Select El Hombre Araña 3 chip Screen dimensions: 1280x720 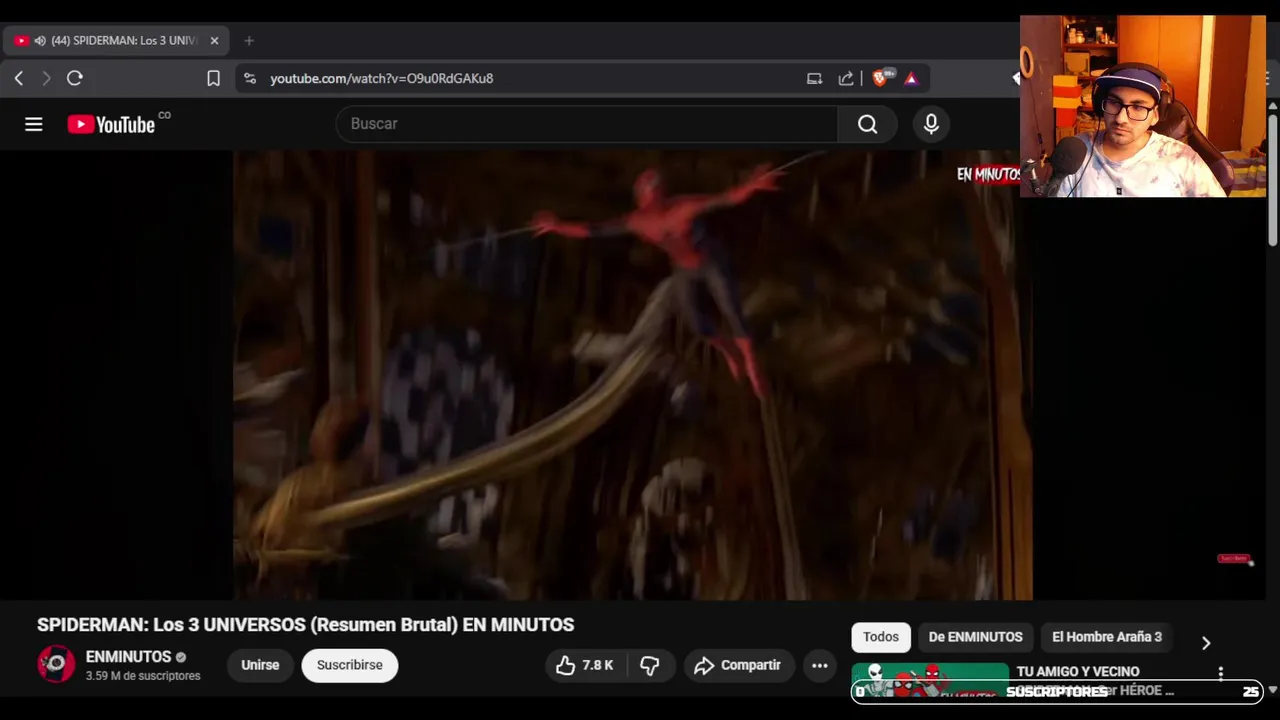coord(1107,637)
